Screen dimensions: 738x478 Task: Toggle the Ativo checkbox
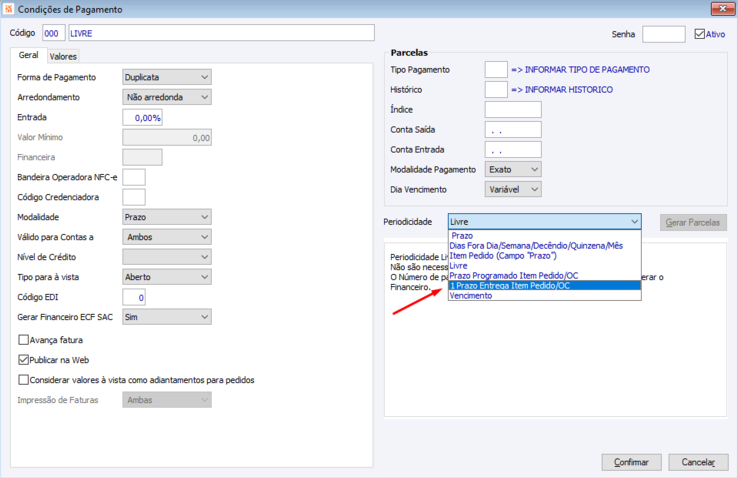click(x=699, y=34)
